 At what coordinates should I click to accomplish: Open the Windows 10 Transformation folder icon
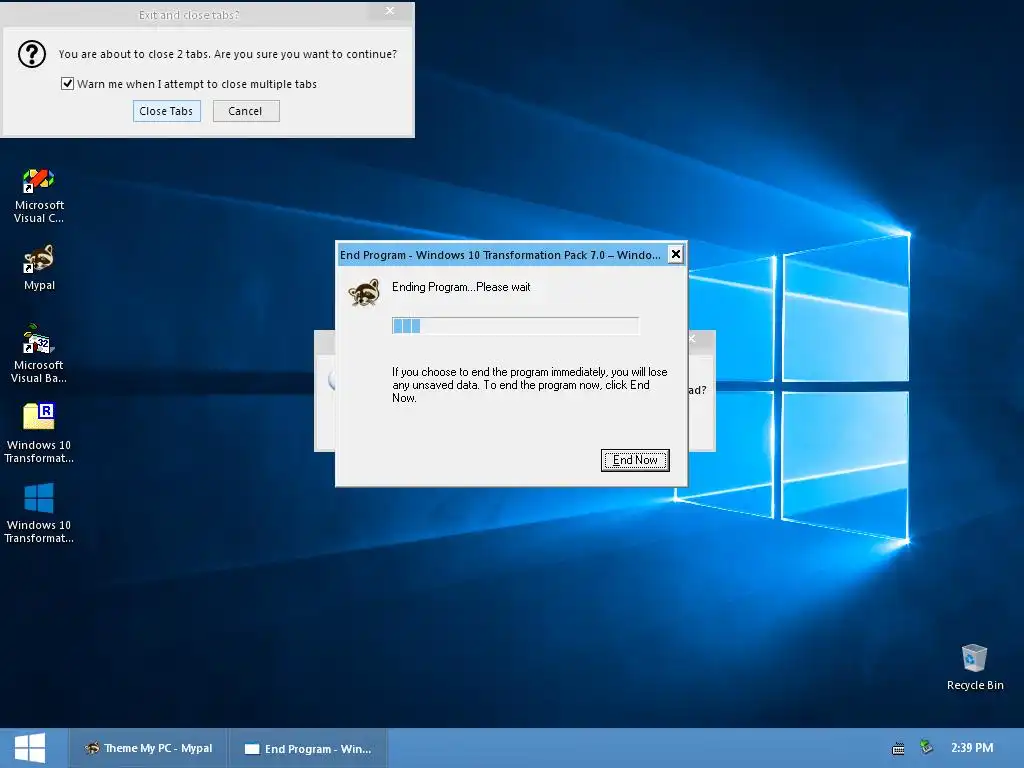pyautogui.click(x=39, y=432)
